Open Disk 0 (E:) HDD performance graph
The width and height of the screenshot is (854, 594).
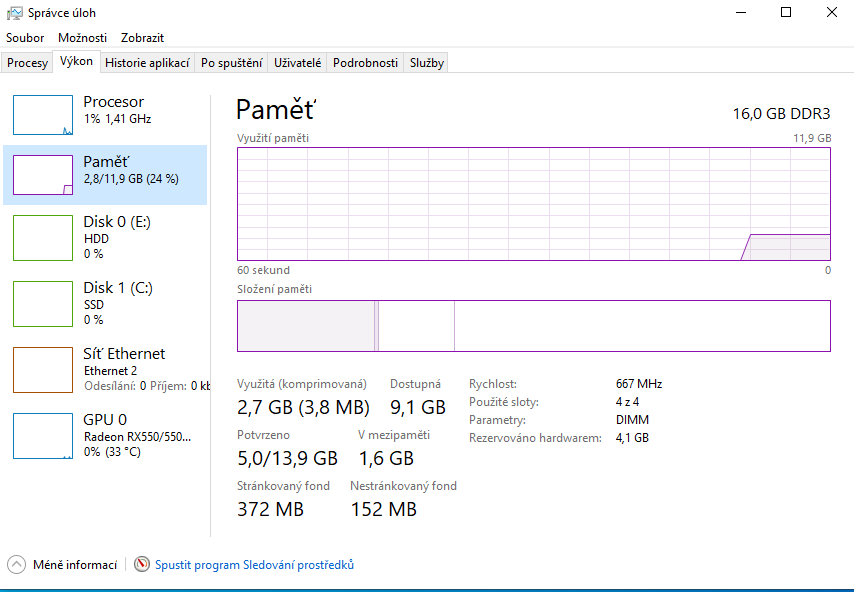pyautogui.click(x=105, y=237)
